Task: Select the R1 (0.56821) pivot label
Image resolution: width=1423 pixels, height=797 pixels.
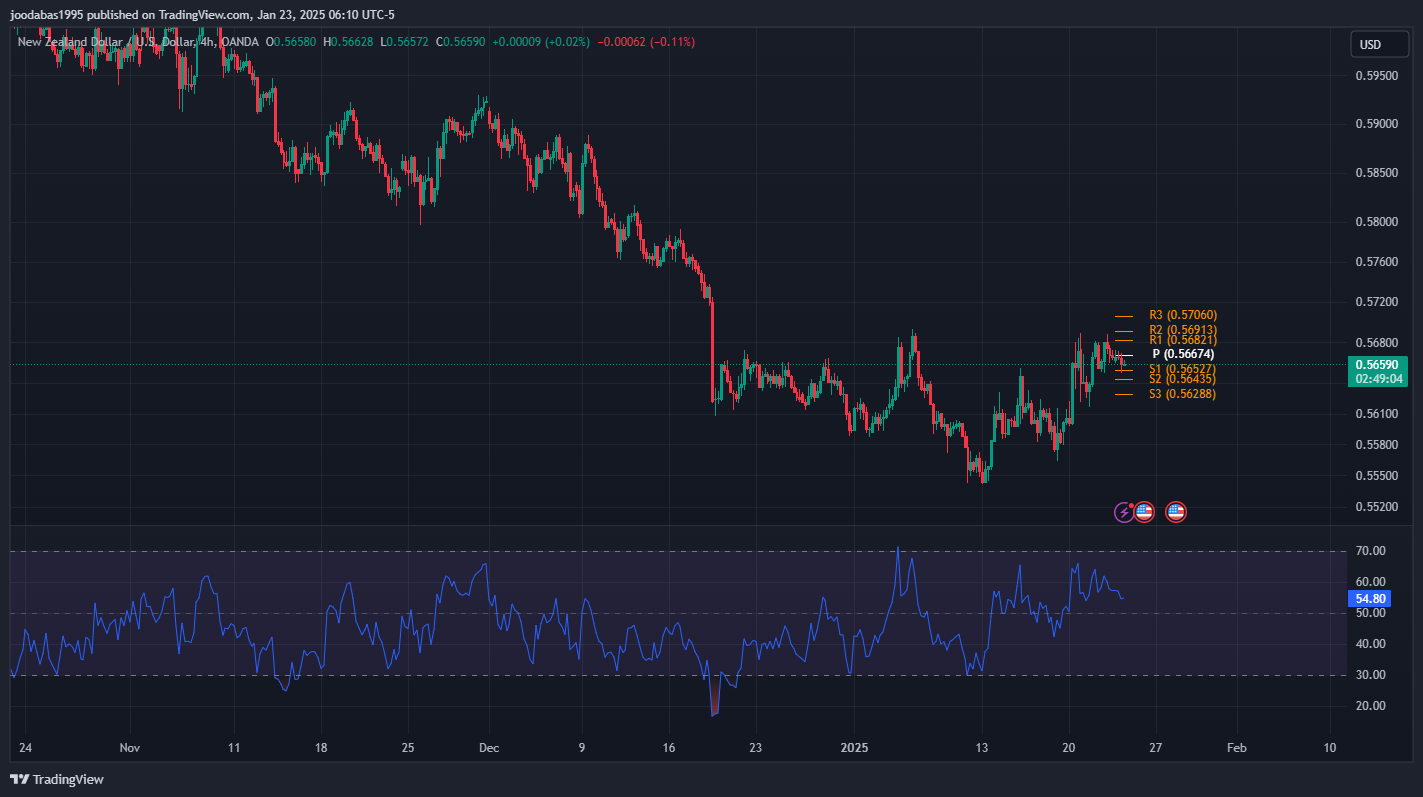Action: pos(1183,341)
